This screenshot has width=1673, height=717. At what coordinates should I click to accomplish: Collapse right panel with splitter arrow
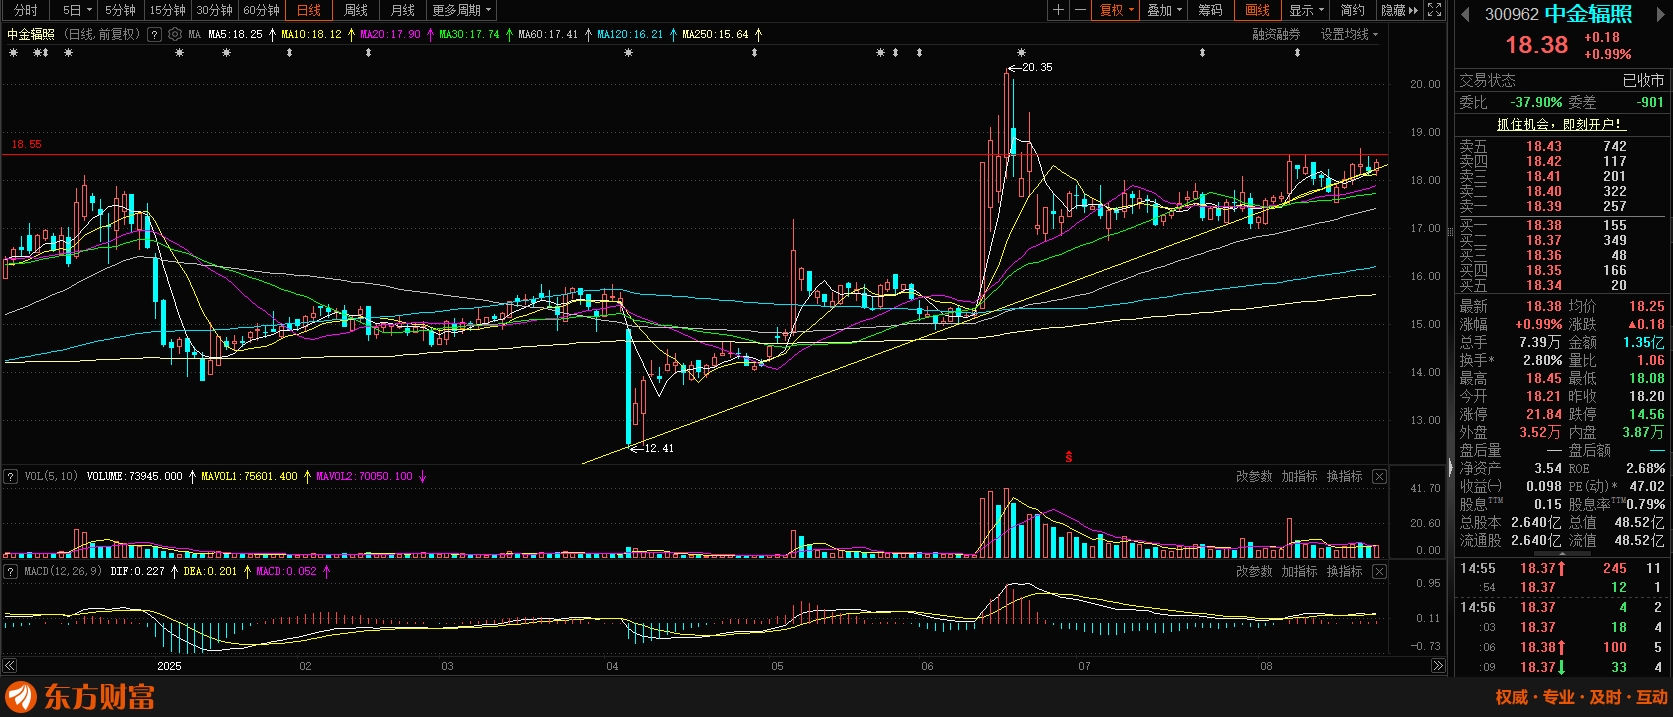(x=1450, y=466)
